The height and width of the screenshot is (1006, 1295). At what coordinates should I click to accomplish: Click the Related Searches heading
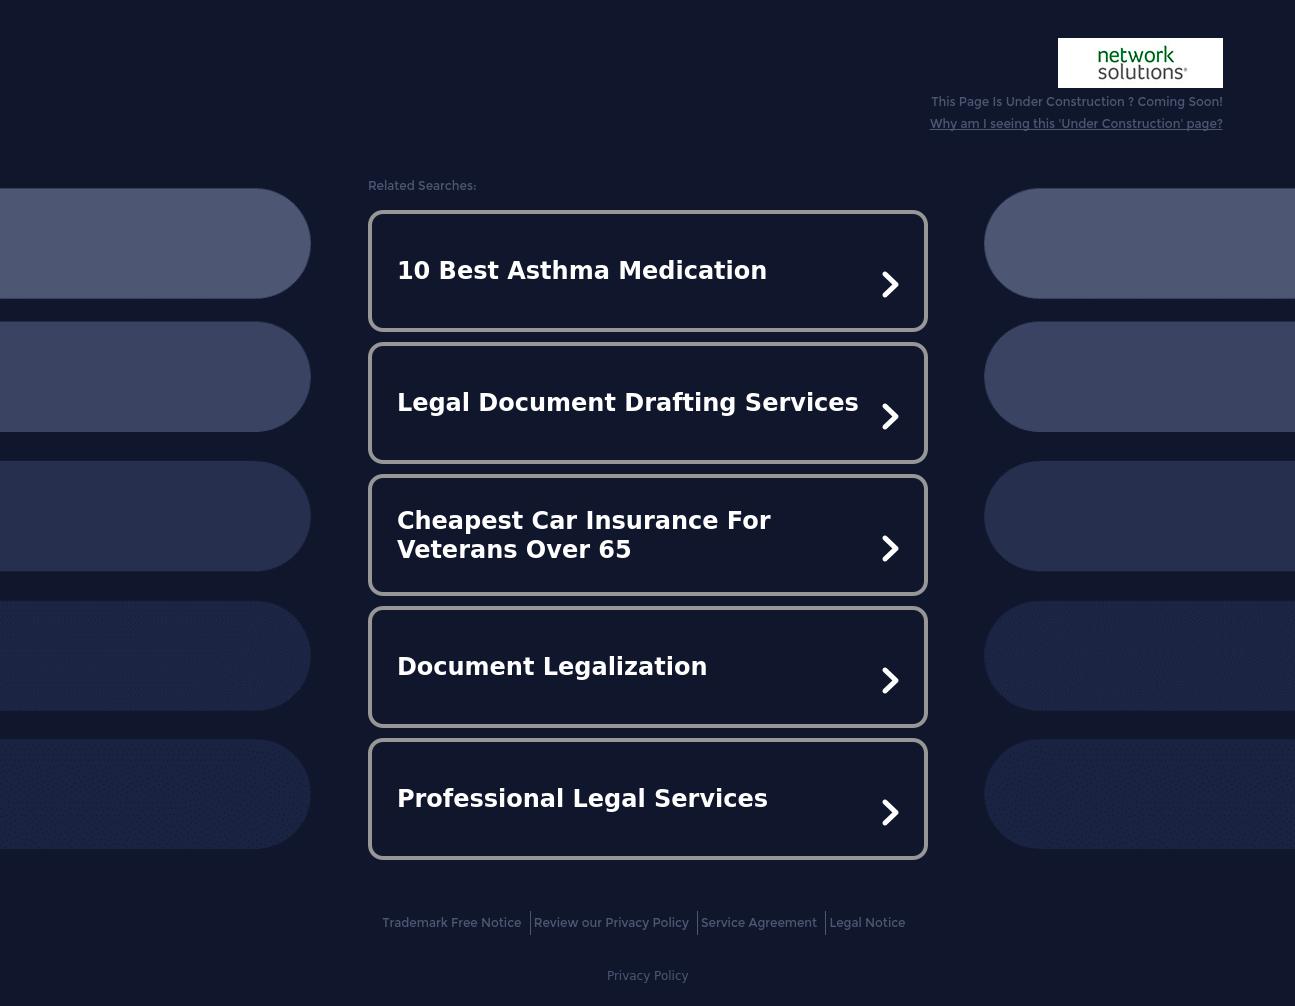[x=422, y=185]
